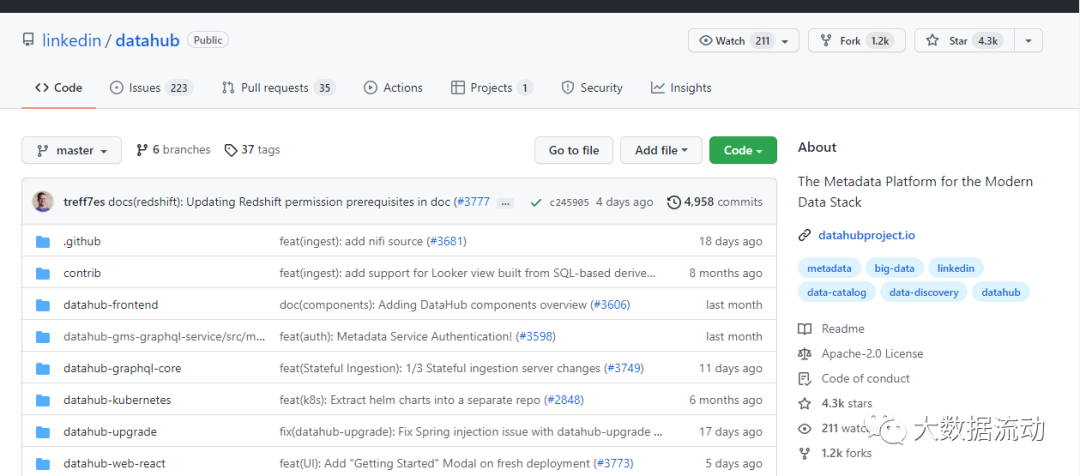Click the .github folder icon
1080x476 pixels.
[x=43, y=242]
